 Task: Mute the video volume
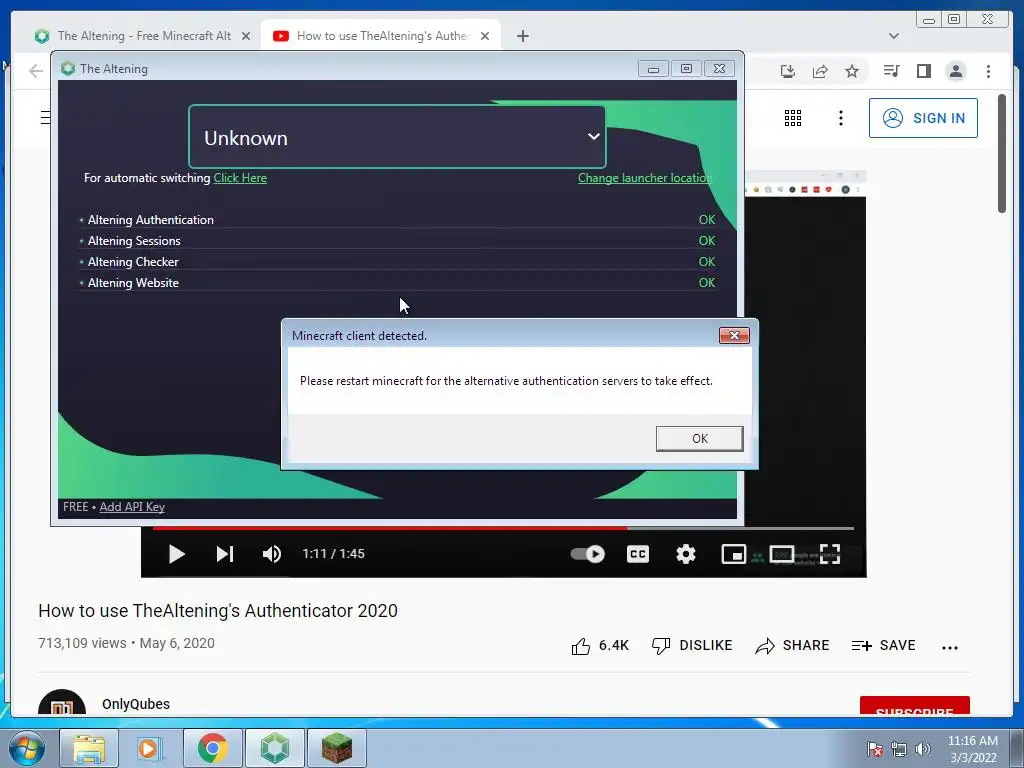pyautogui.click(x=272, y=554)
